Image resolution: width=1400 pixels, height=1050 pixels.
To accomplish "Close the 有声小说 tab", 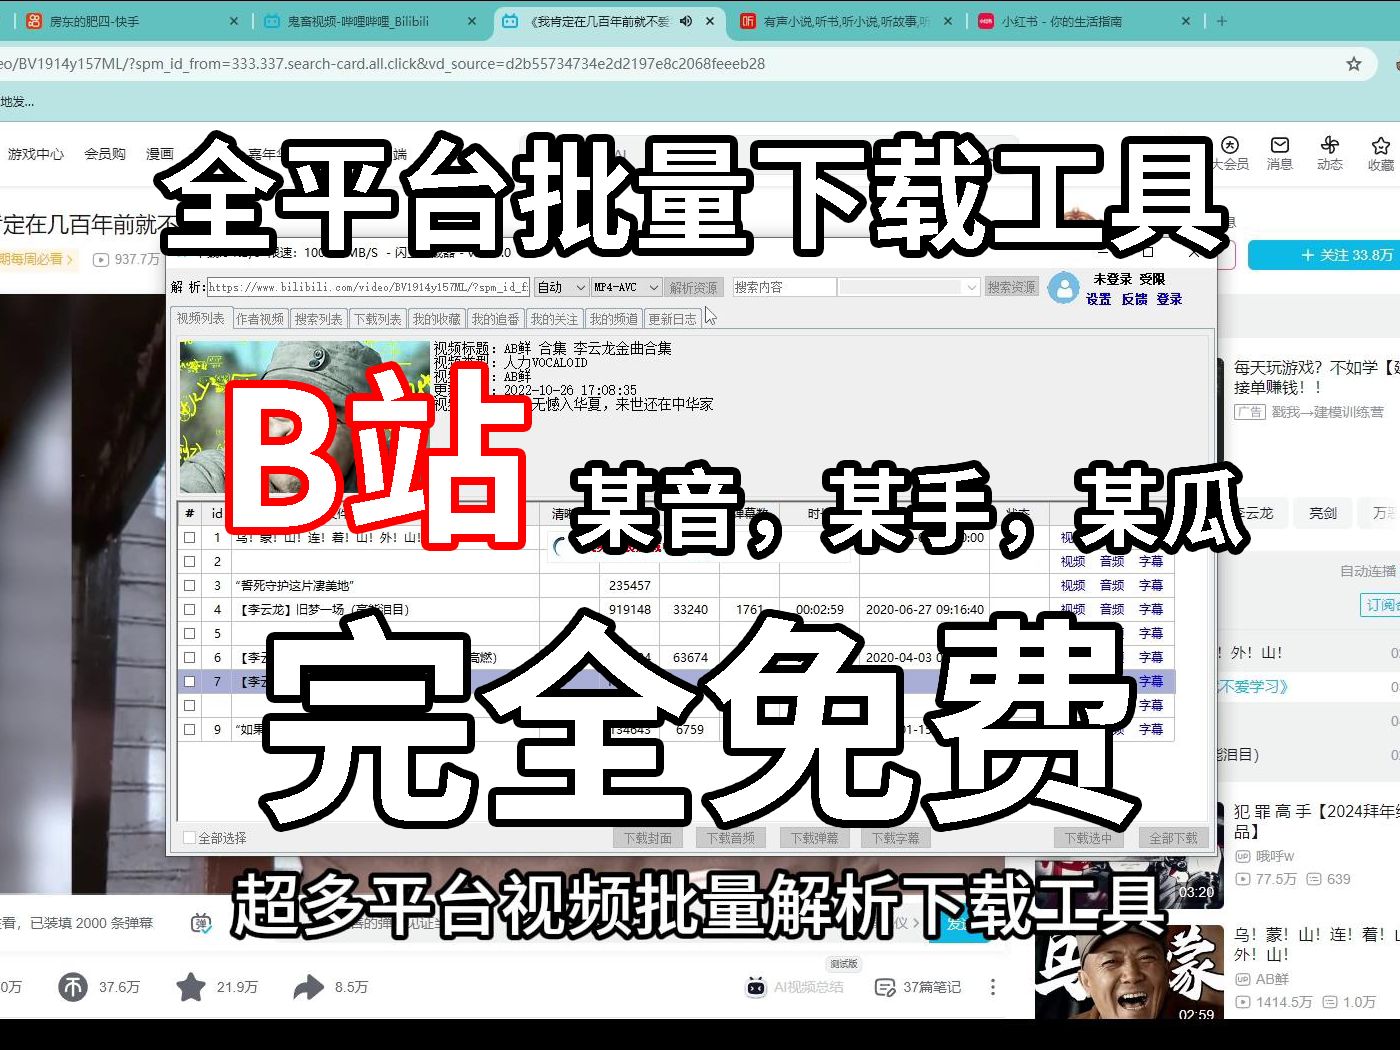I will (x=948, y=21).
